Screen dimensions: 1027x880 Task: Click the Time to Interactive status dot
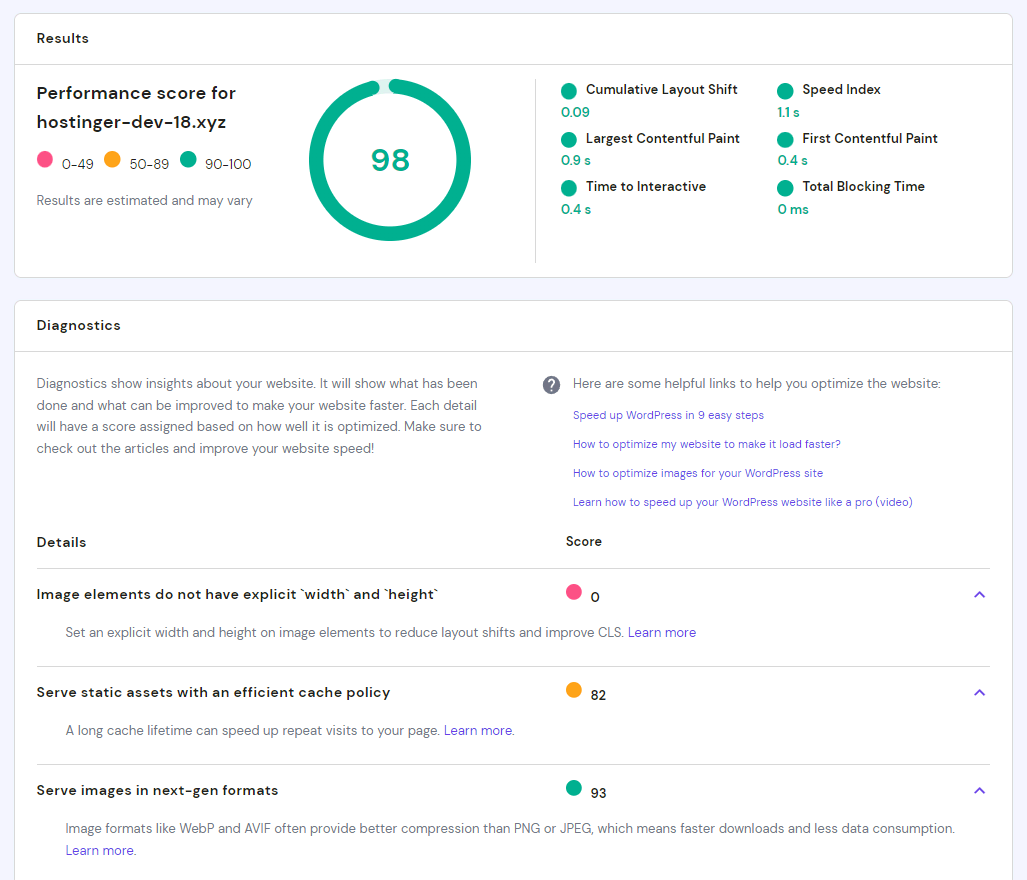coord(569,188)
